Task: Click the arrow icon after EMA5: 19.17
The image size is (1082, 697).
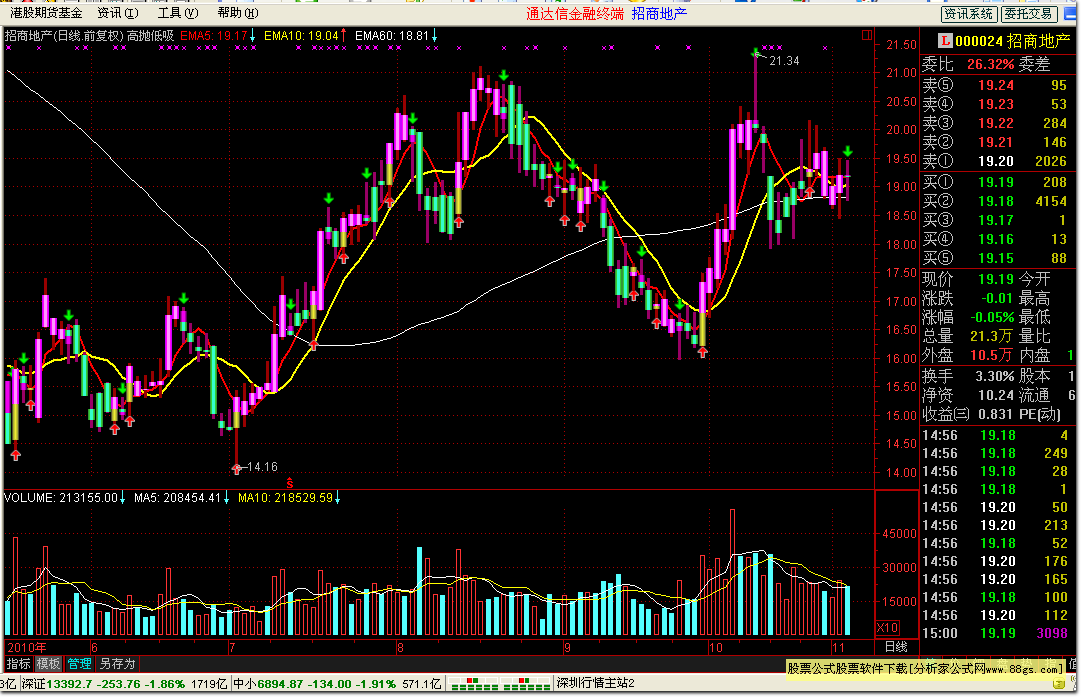Action: 253,35
